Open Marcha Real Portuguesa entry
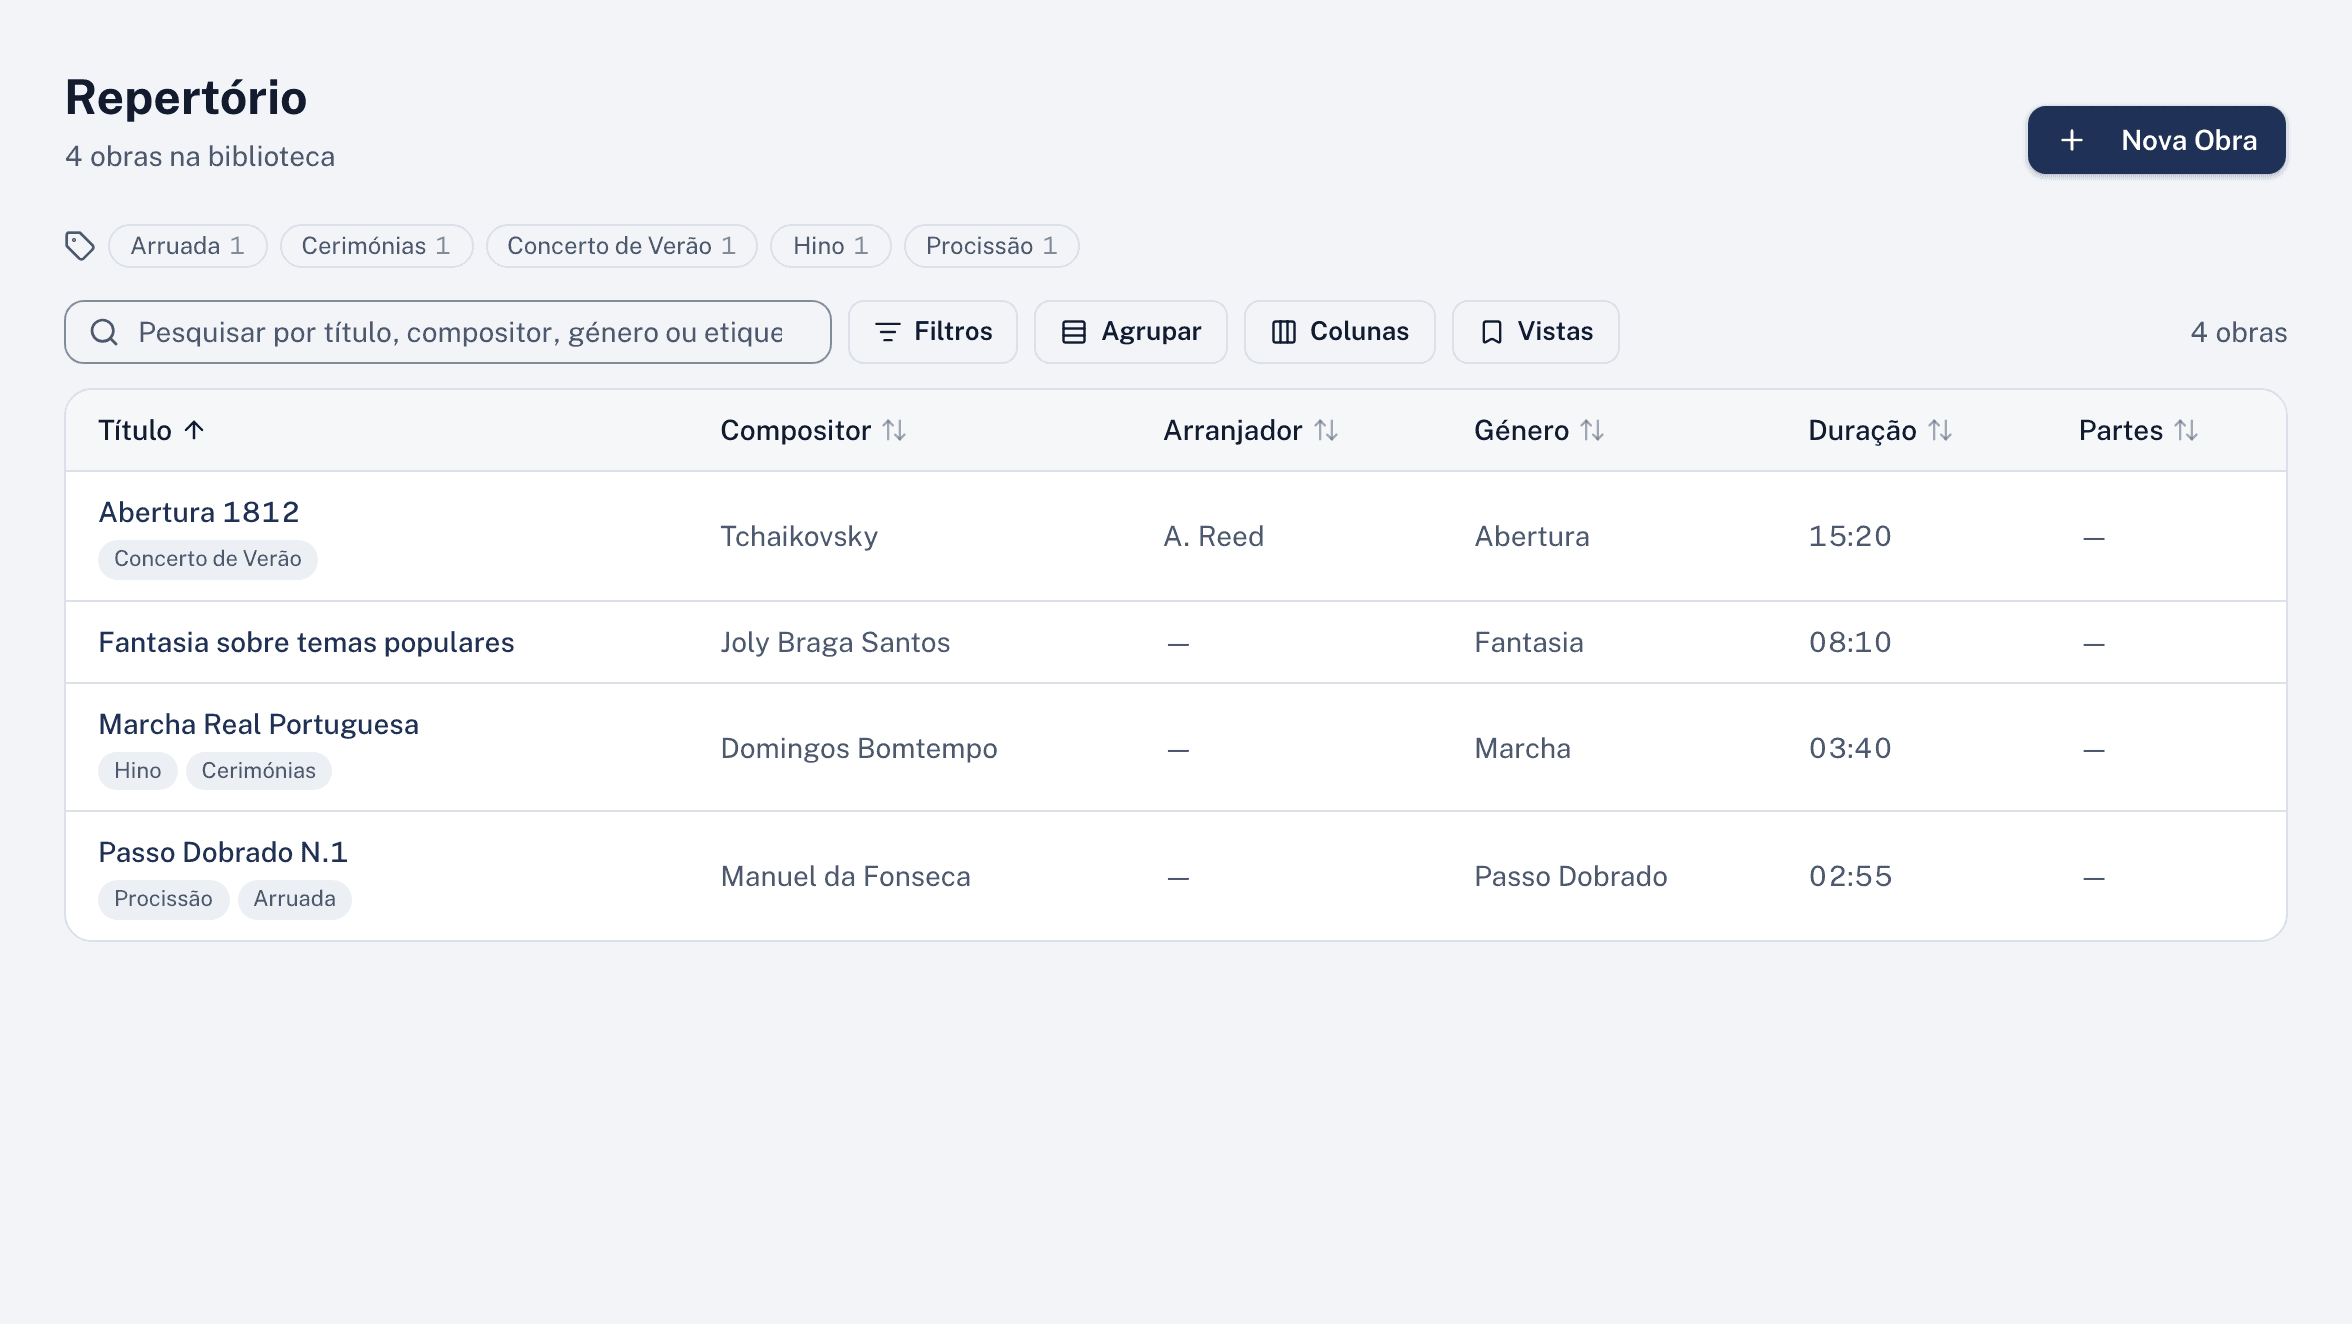 (258, 724)
